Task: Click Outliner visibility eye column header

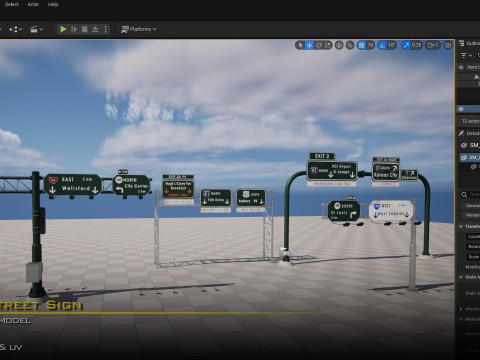Action: pos(461,67)
